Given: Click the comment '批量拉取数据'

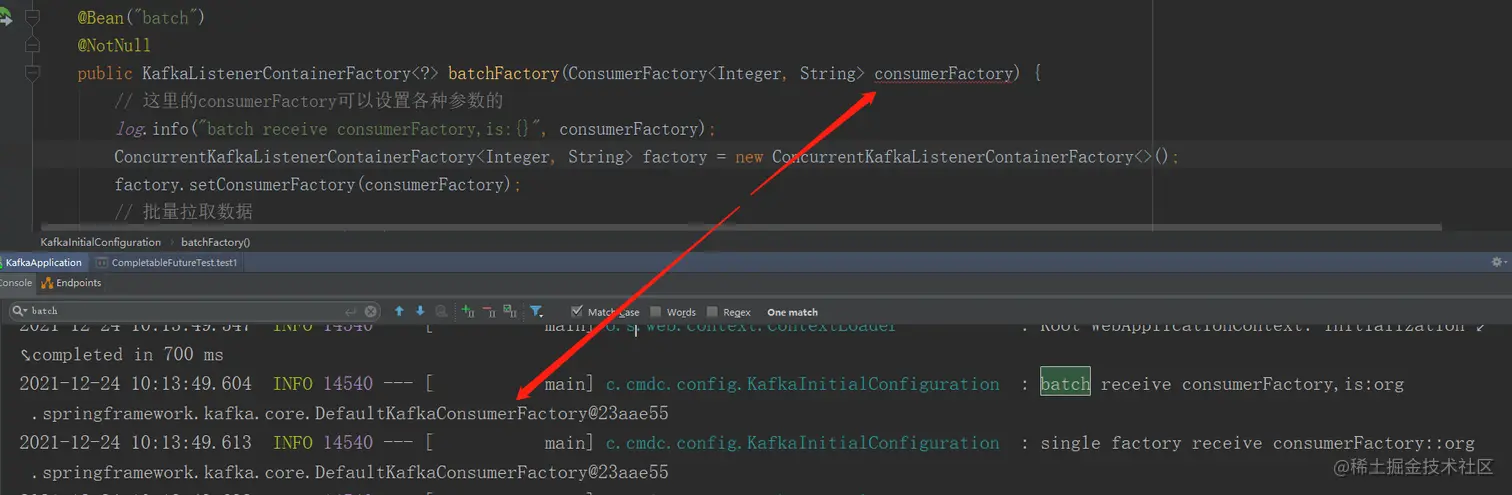Looking at the screenshot, I should 183,212.
